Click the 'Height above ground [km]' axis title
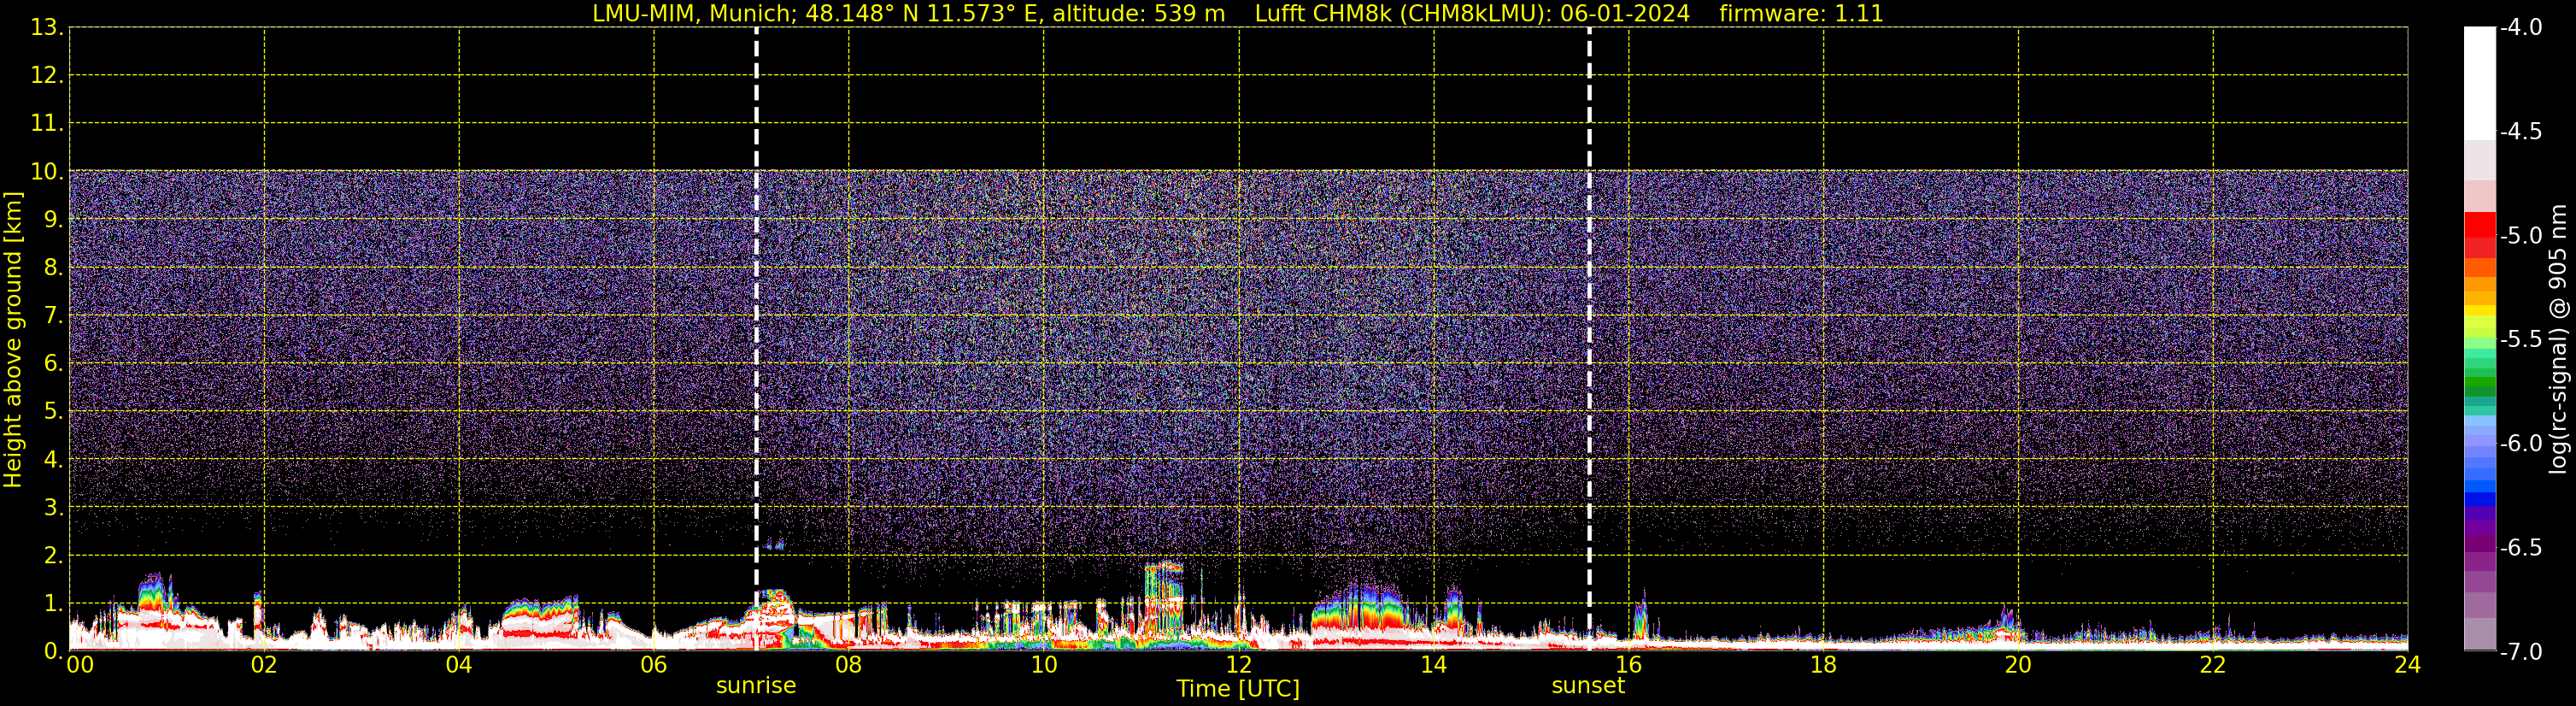2576x706 pixels. pyautogui.click(x=13, y=340)
